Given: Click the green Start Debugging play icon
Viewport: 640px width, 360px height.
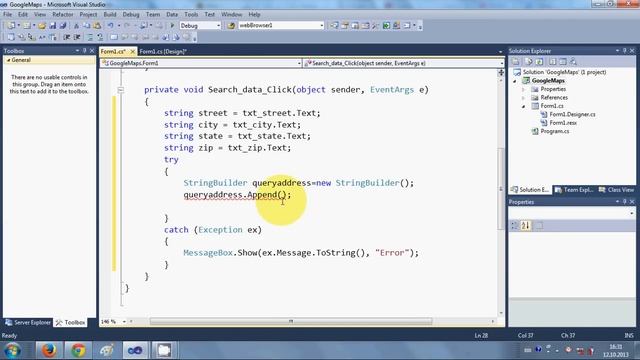Looking at the screenshot, I should 172,26.
